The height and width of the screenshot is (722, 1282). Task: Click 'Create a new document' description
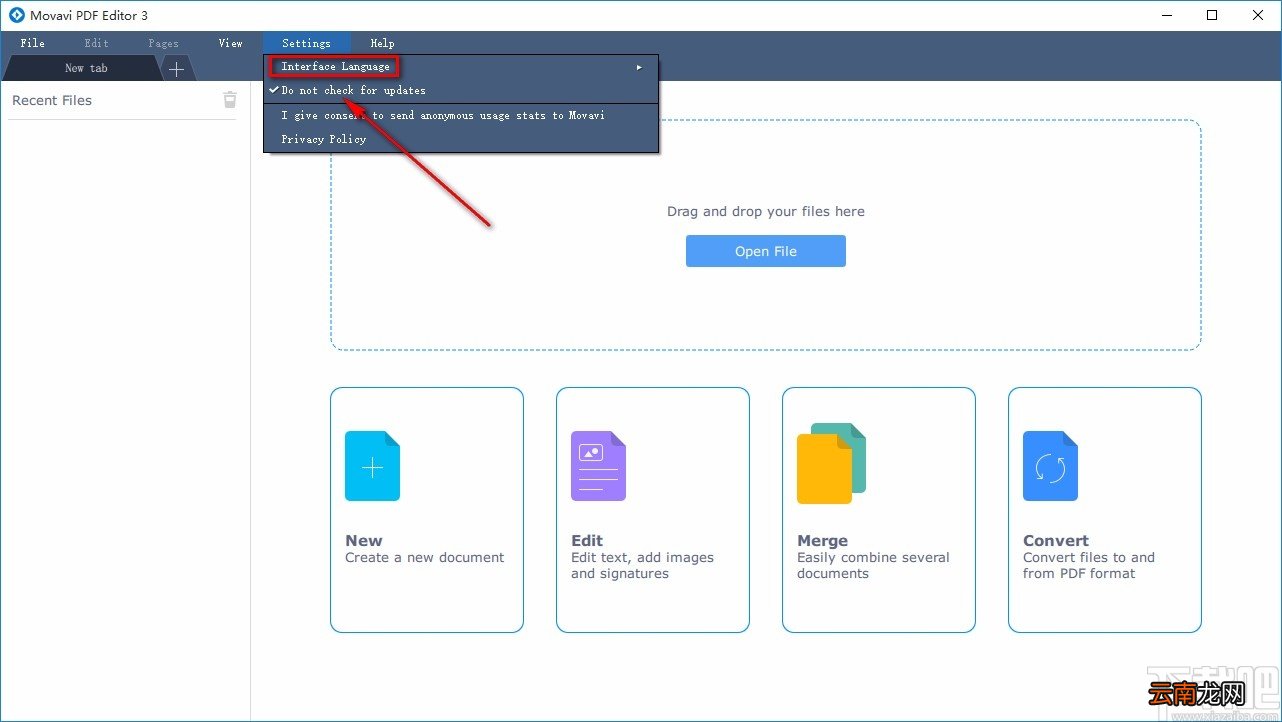pyautogui.click(x=425, y=557)
